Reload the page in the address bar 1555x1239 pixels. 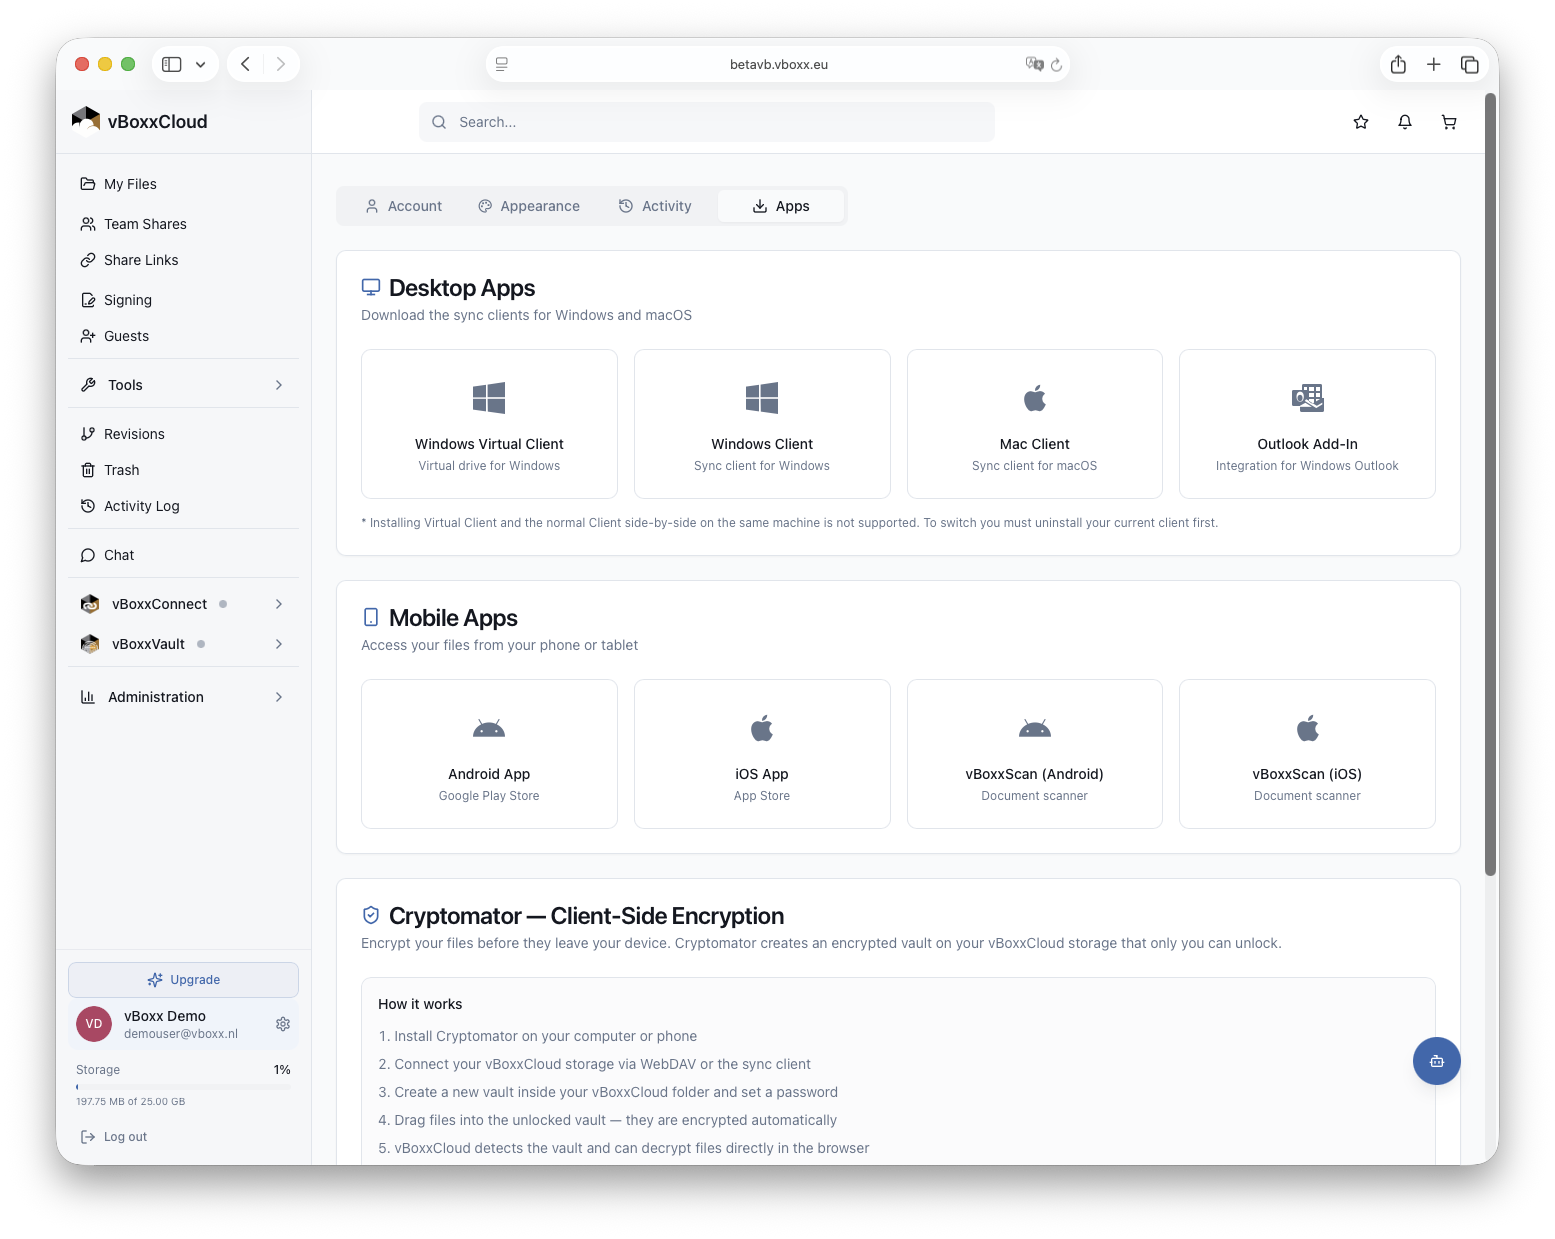click(1056, 64)
